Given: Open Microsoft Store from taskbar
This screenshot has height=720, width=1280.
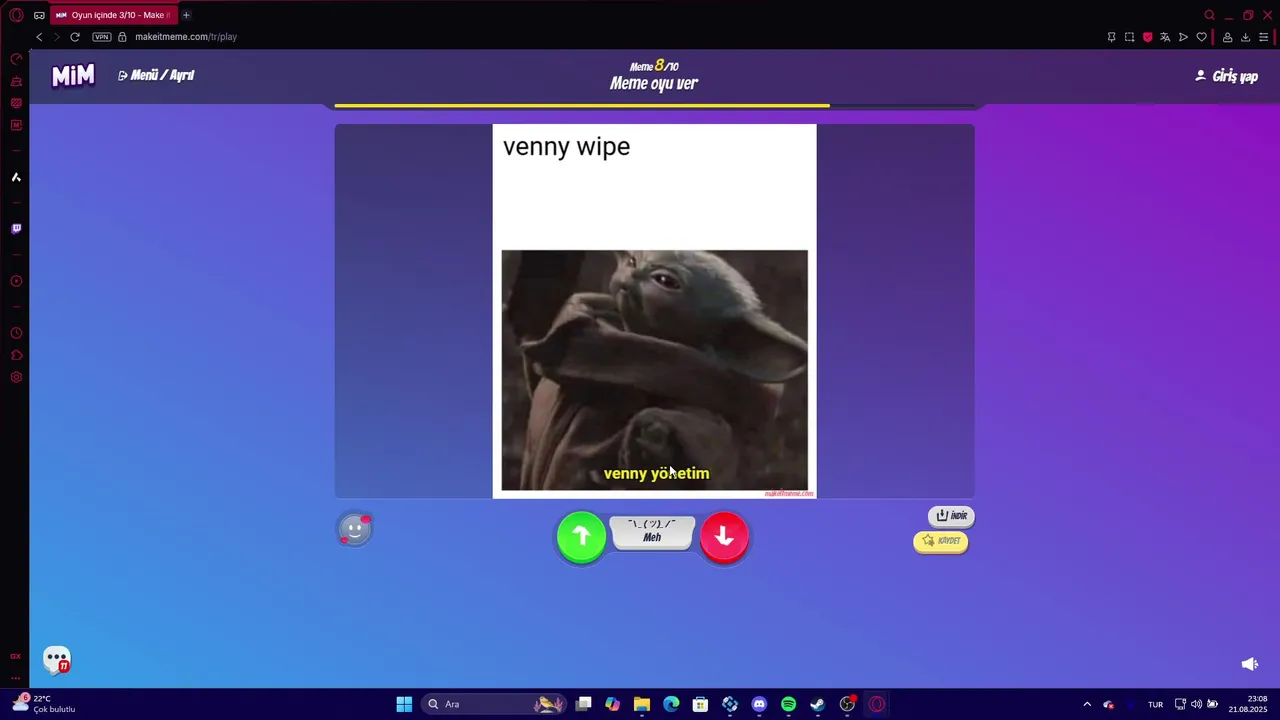Looking at the screenshot, I should (700, 704).
